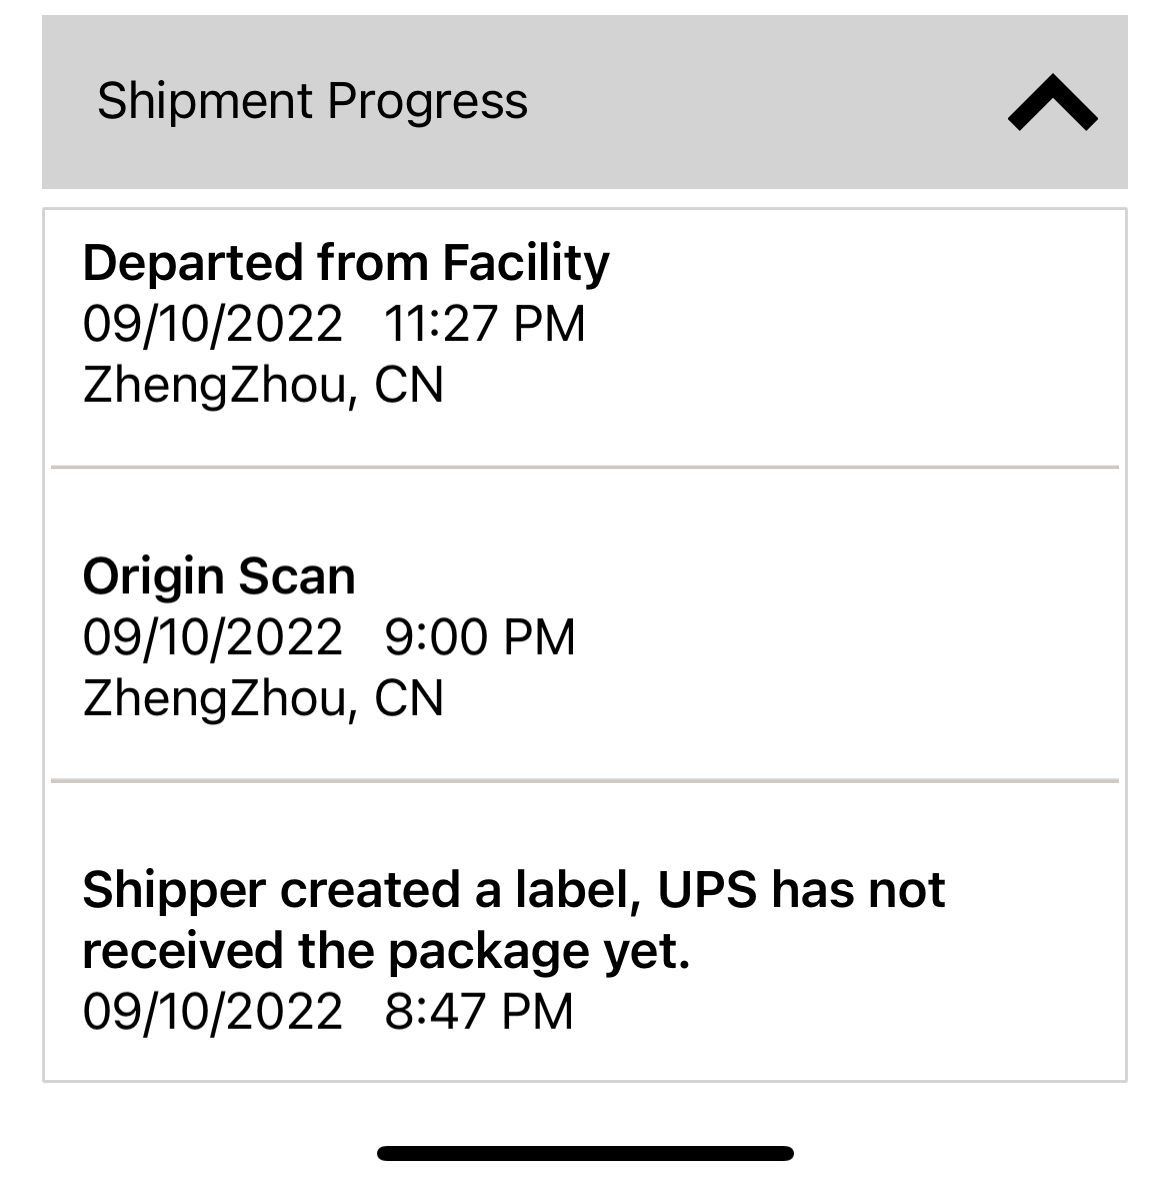Screen dimensions: 1170x1185
Task: Click the 11:27 PM departure timestamp
Action: (484, 324)
